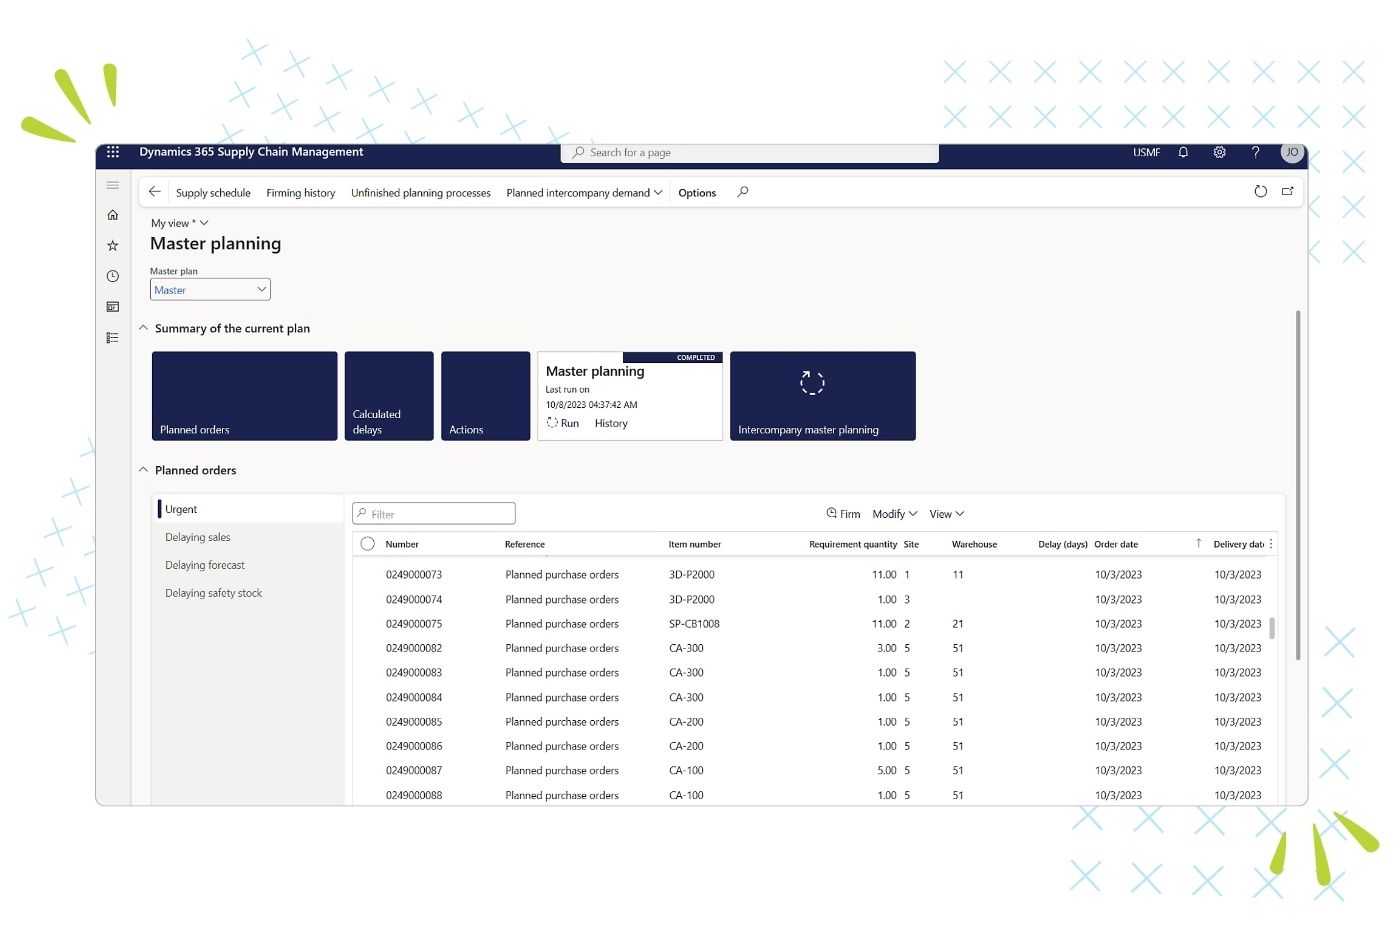Open Intercompany master planning tile
The height and width of the screenshot is (950, 1400).
pyautogui.click(x=823, y=396)
